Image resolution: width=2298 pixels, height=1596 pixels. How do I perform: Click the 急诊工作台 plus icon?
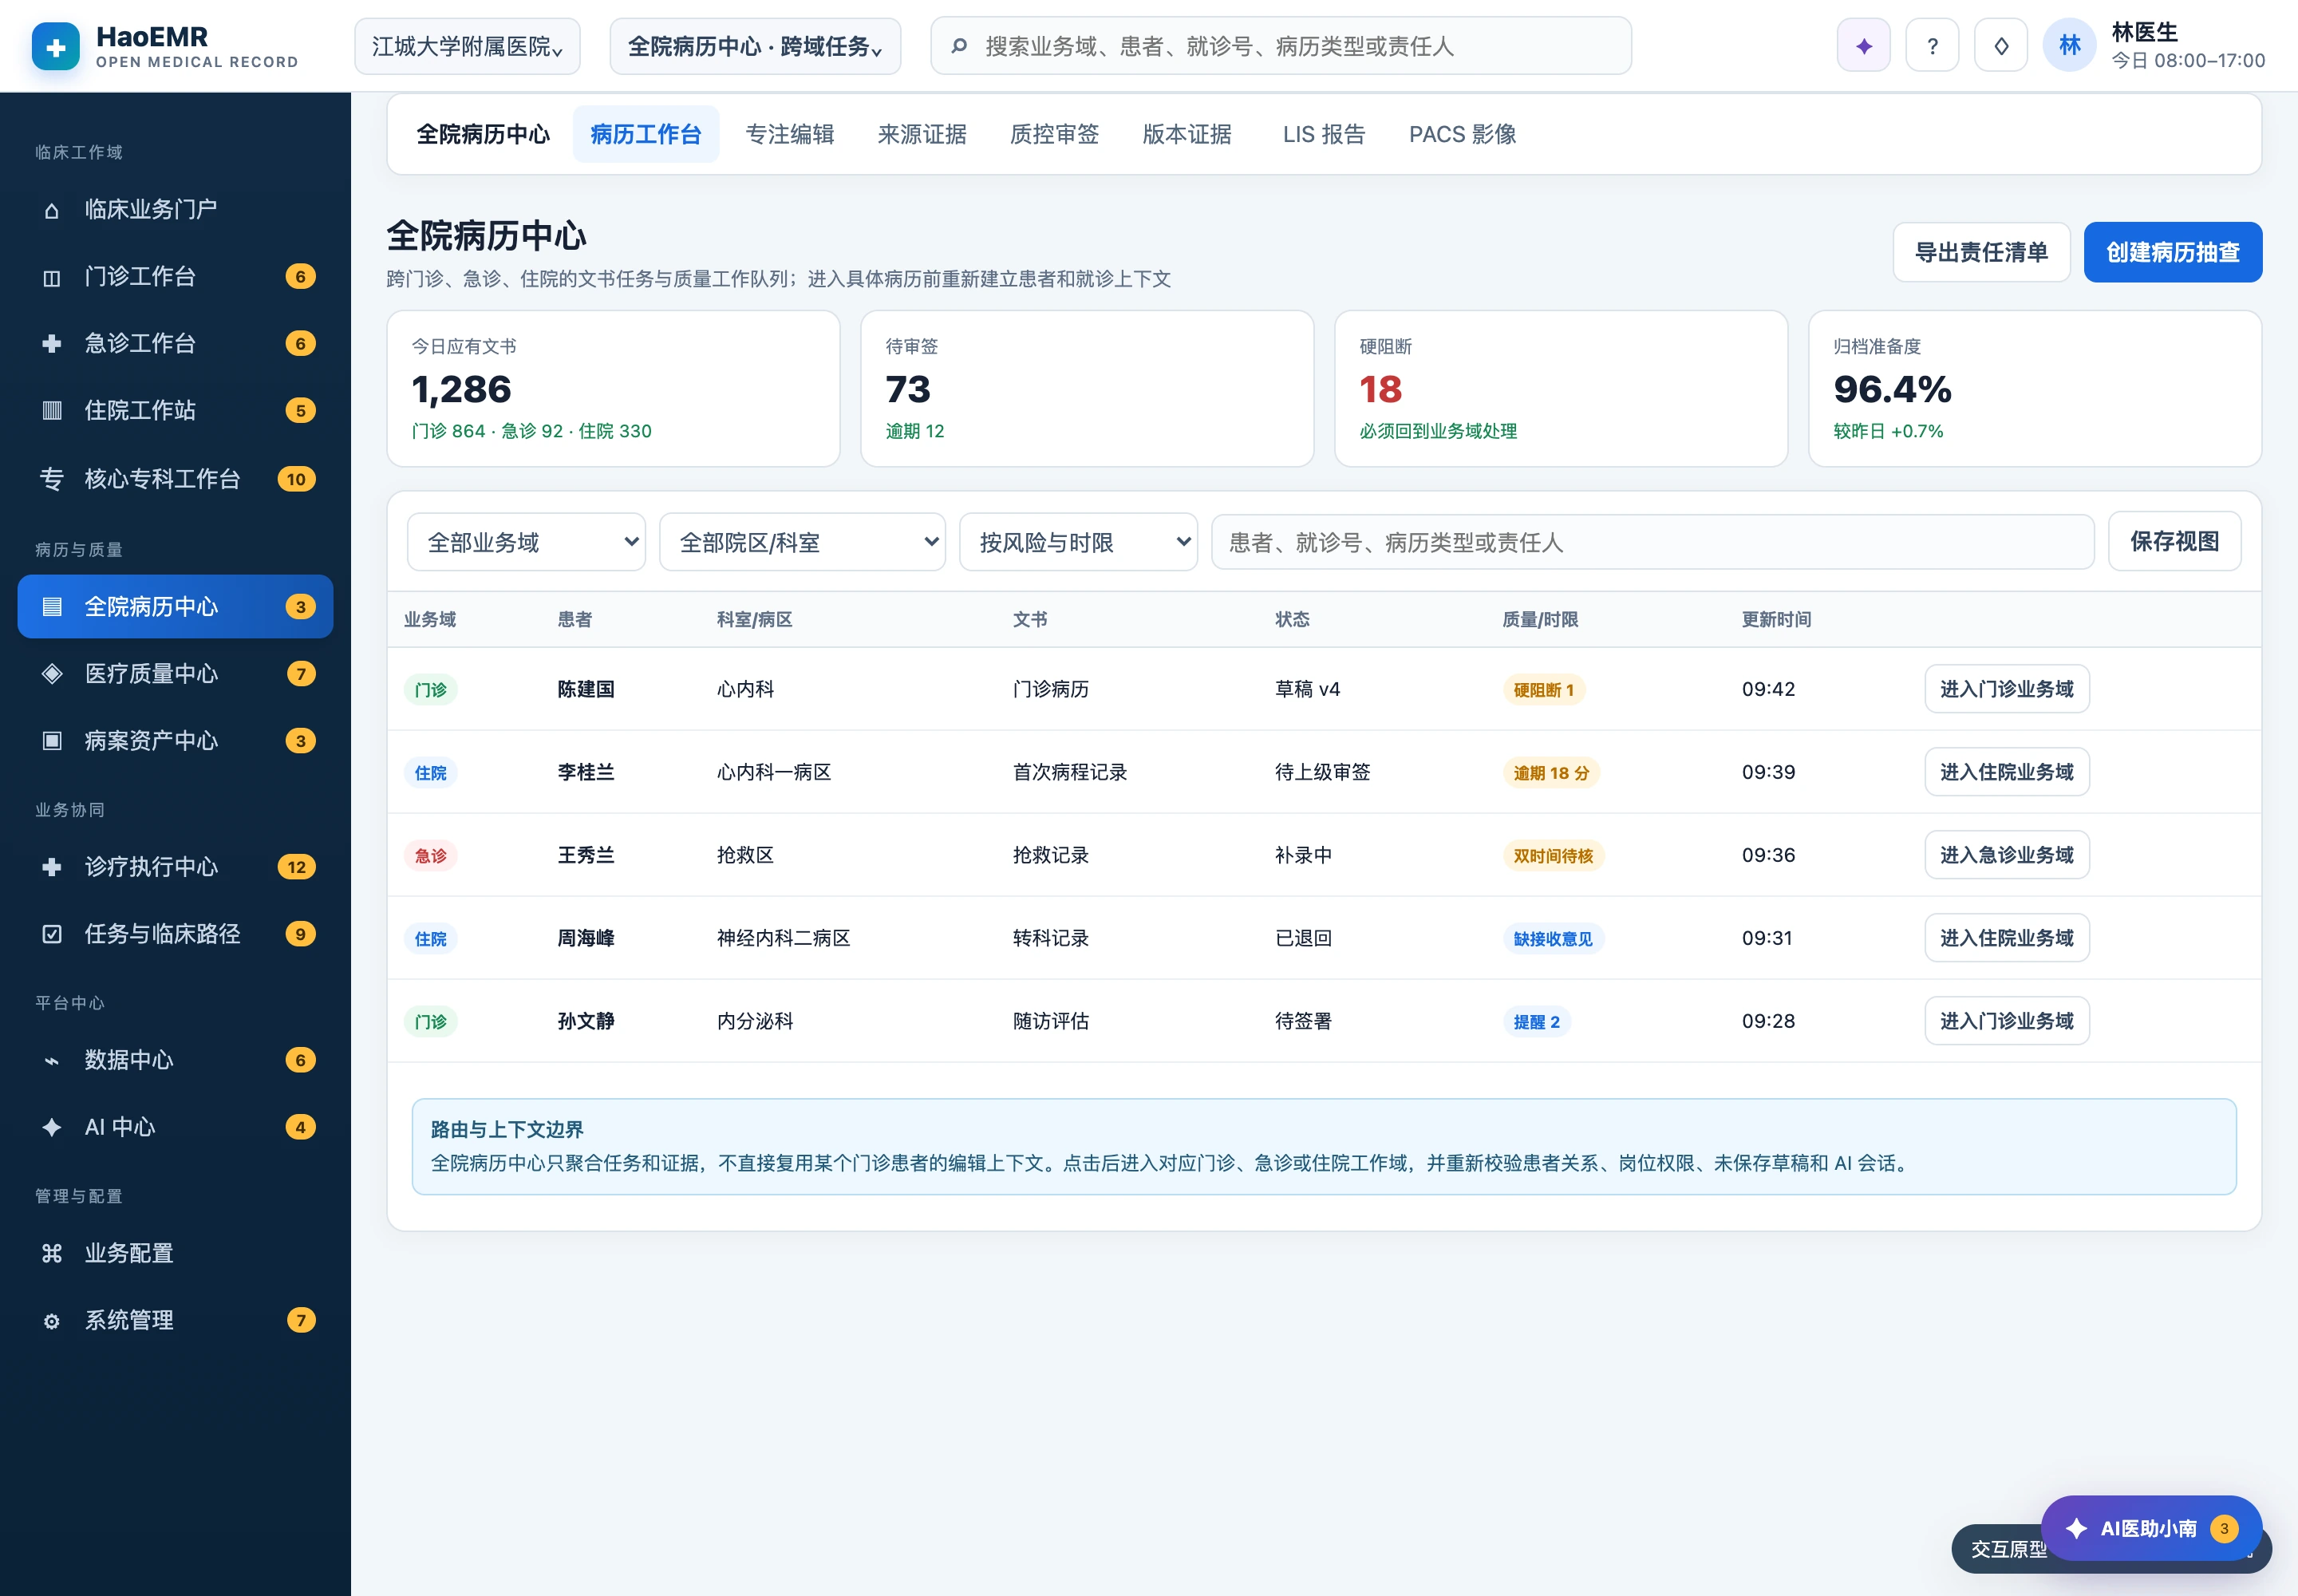pyautogui.click(x=52, y=344)
